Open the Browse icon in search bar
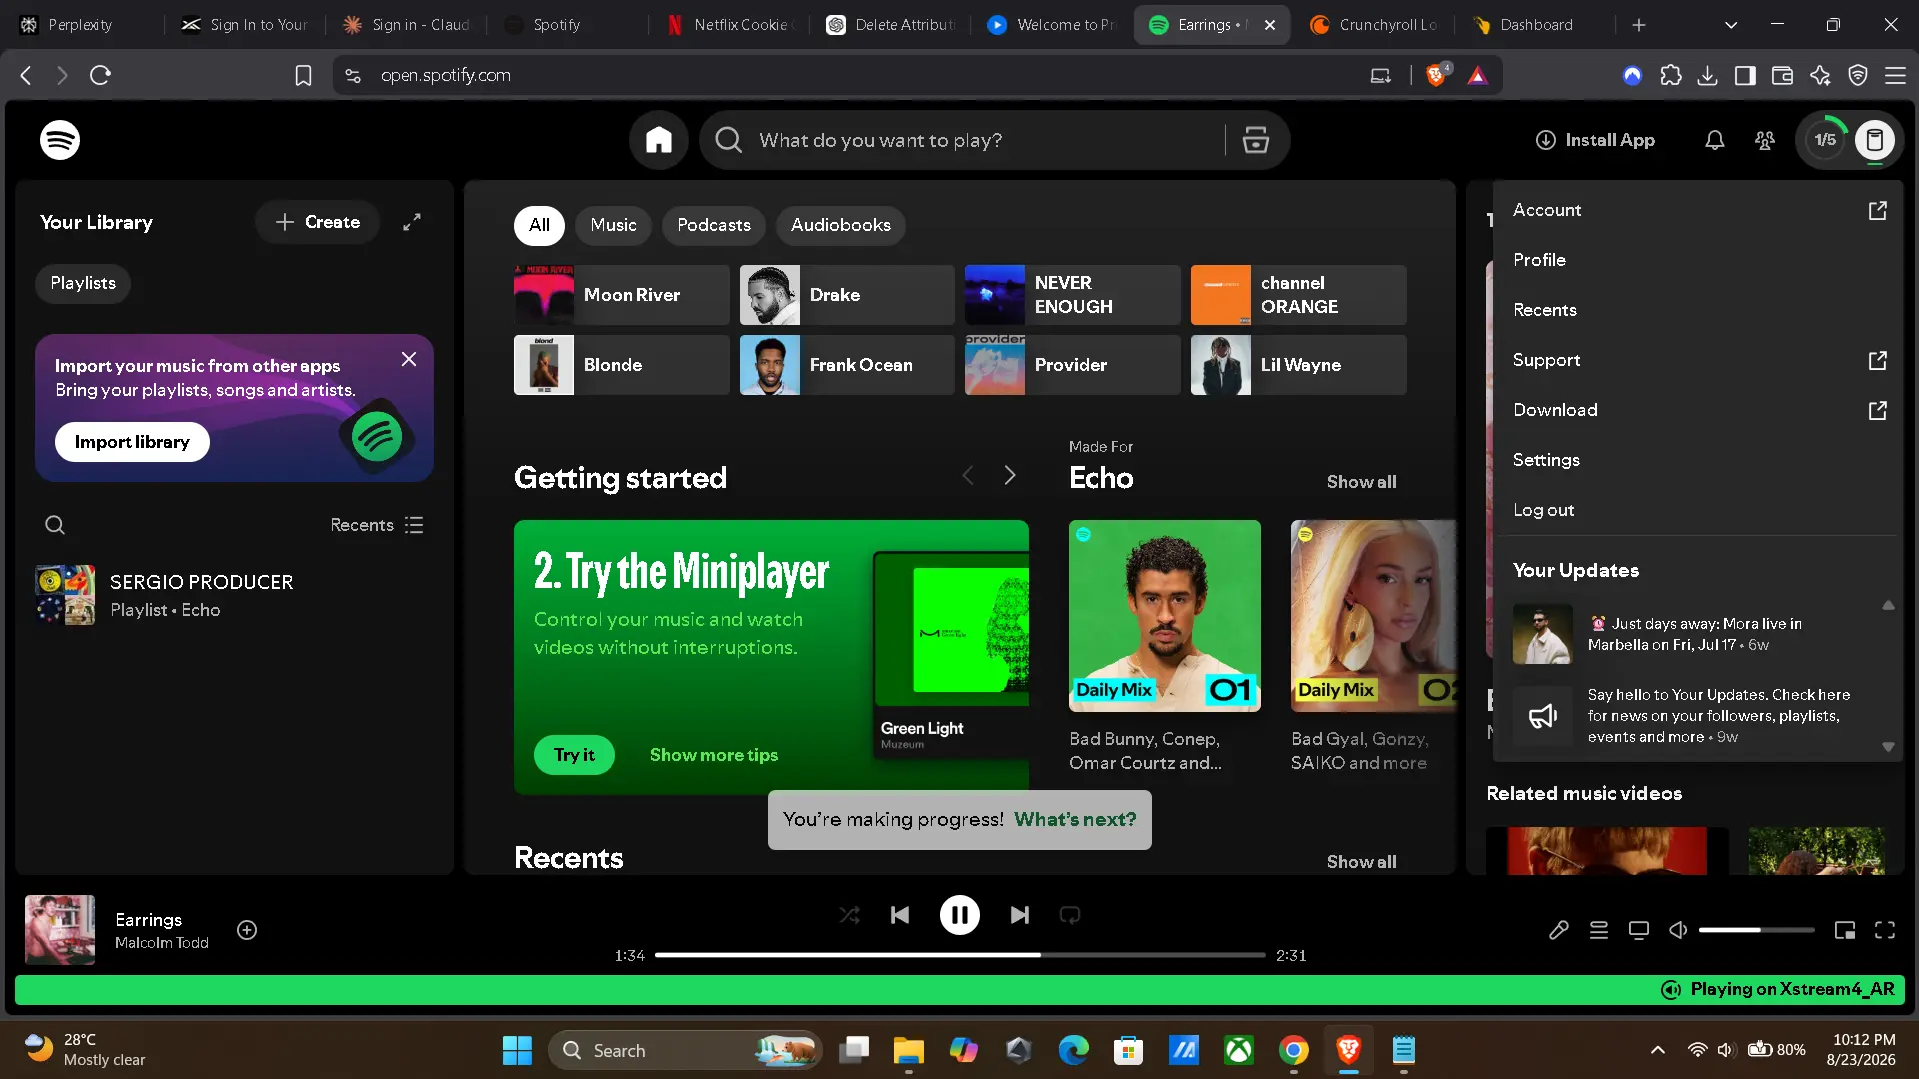Screen dimensions: 1919x1079 pos(1255,140)
